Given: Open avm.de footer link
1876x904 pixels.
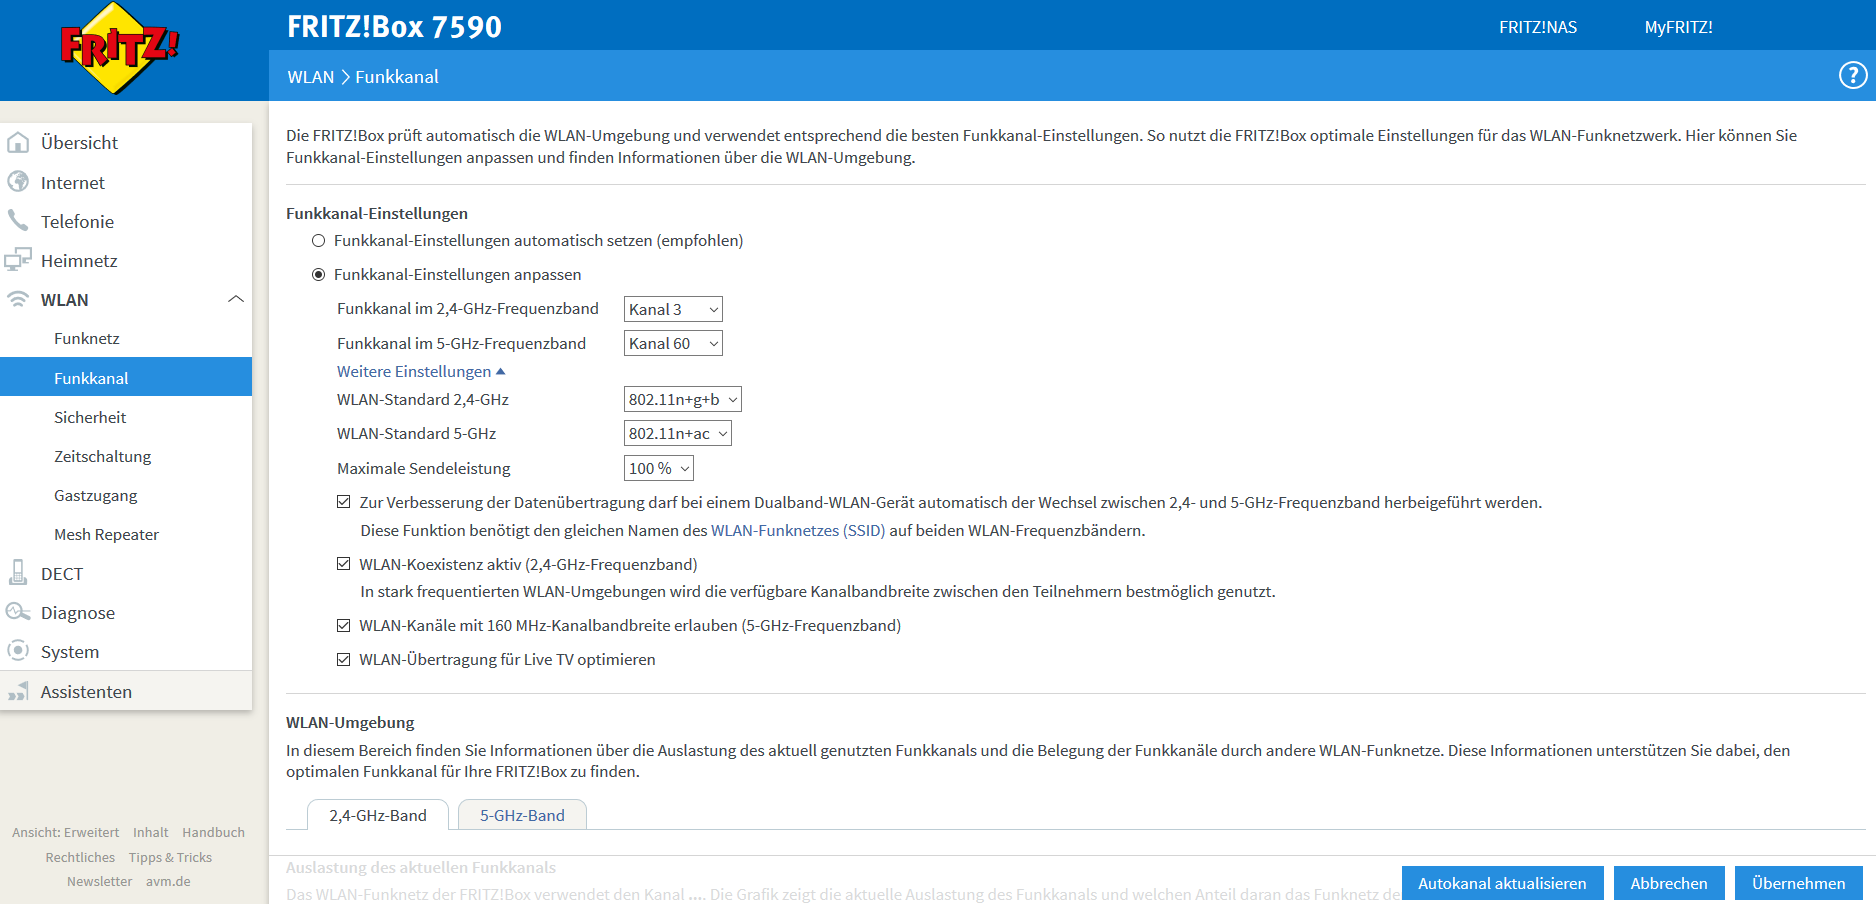Looking at the screenshot, I should (168, 881).
